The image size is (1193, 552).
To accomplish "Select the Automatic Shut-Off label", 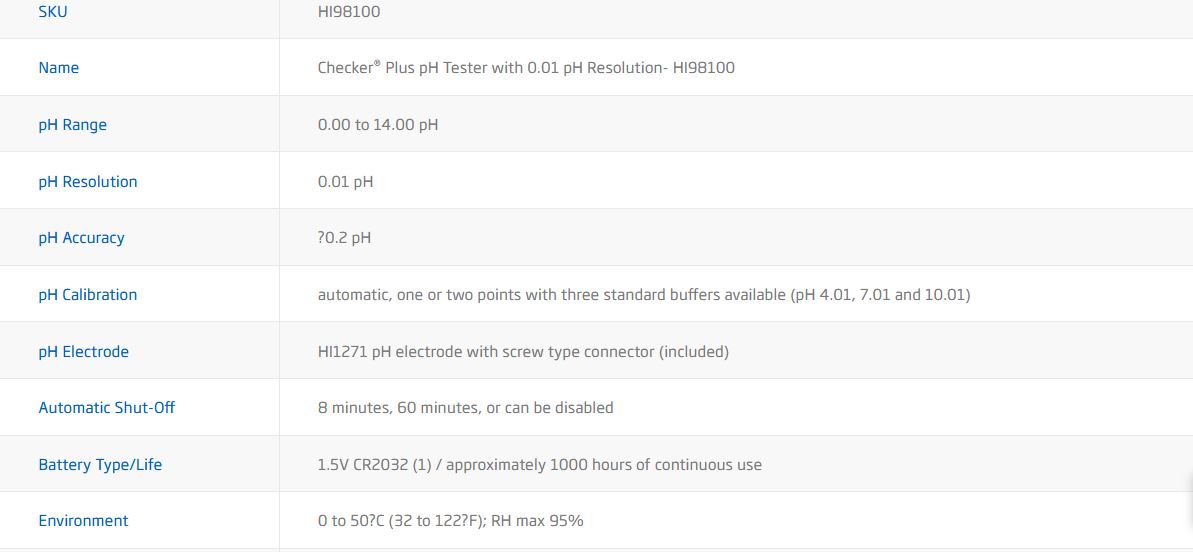I will pyautogui.click(x=106, y=408).
